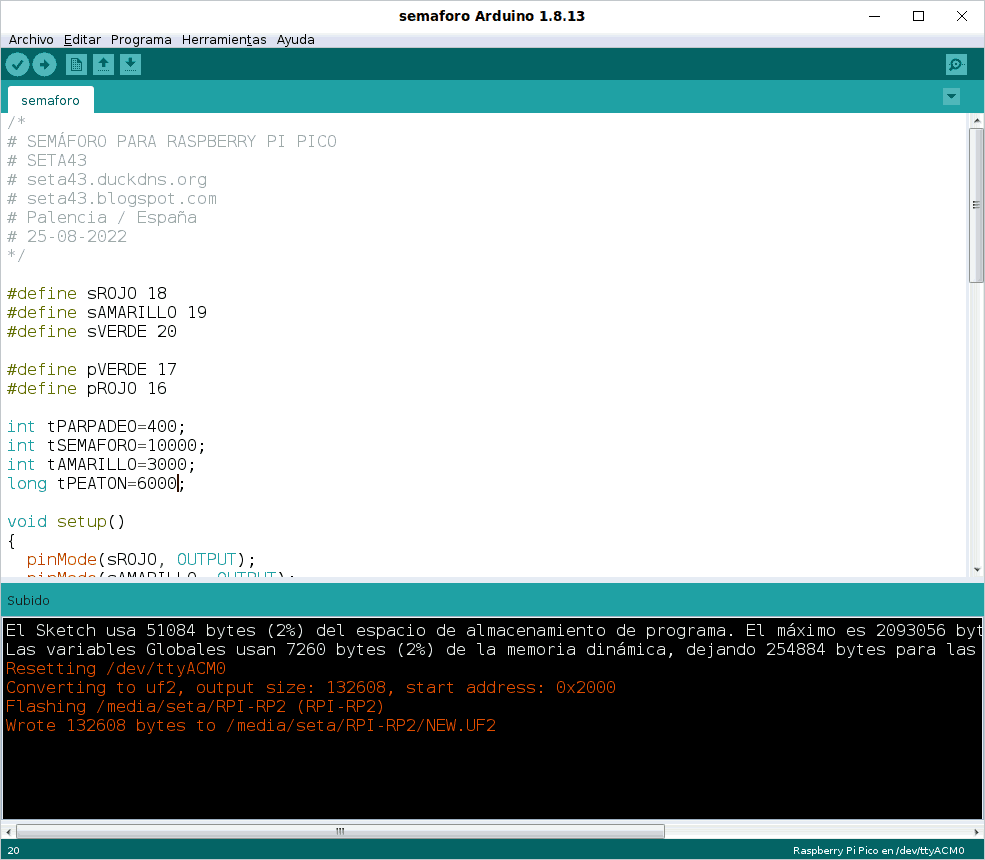Maximize the Arduino window
Viewport: 985px width, 860px height.
[x=918, y=16]
